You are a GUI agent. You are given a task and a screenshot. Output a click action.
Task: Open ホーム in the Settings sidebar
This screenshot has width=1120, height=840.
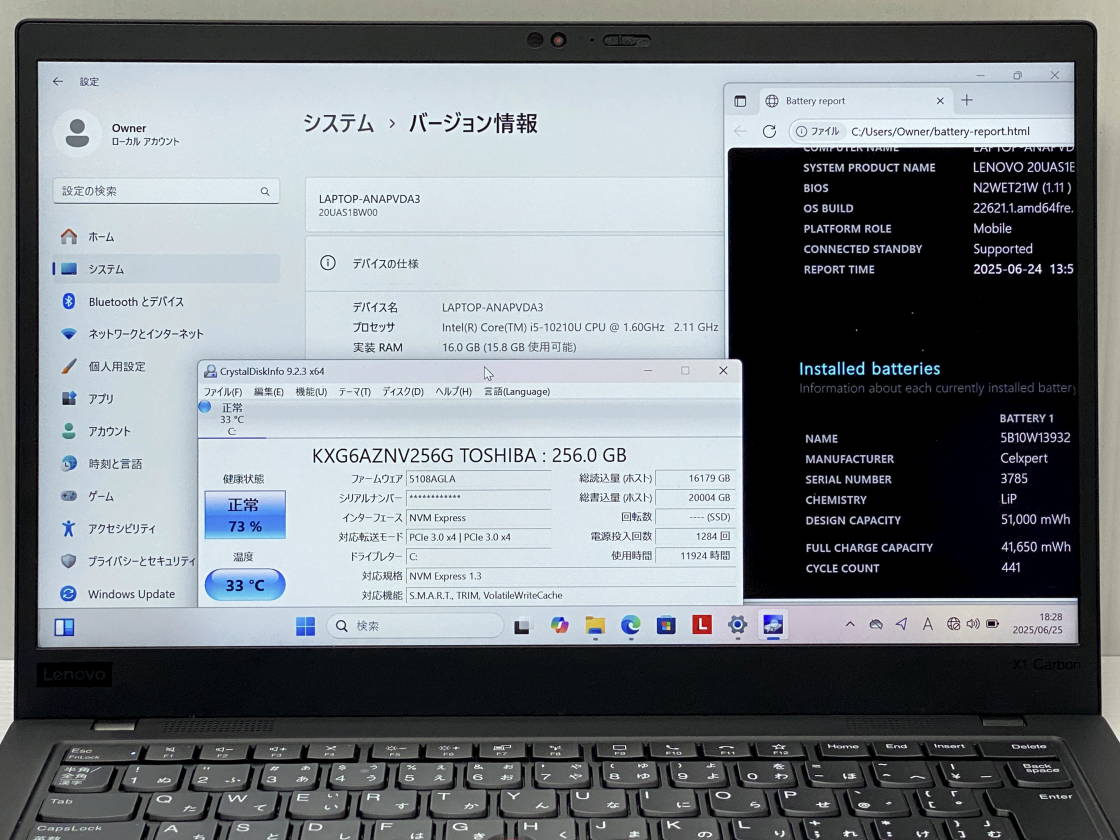[166, 236]
